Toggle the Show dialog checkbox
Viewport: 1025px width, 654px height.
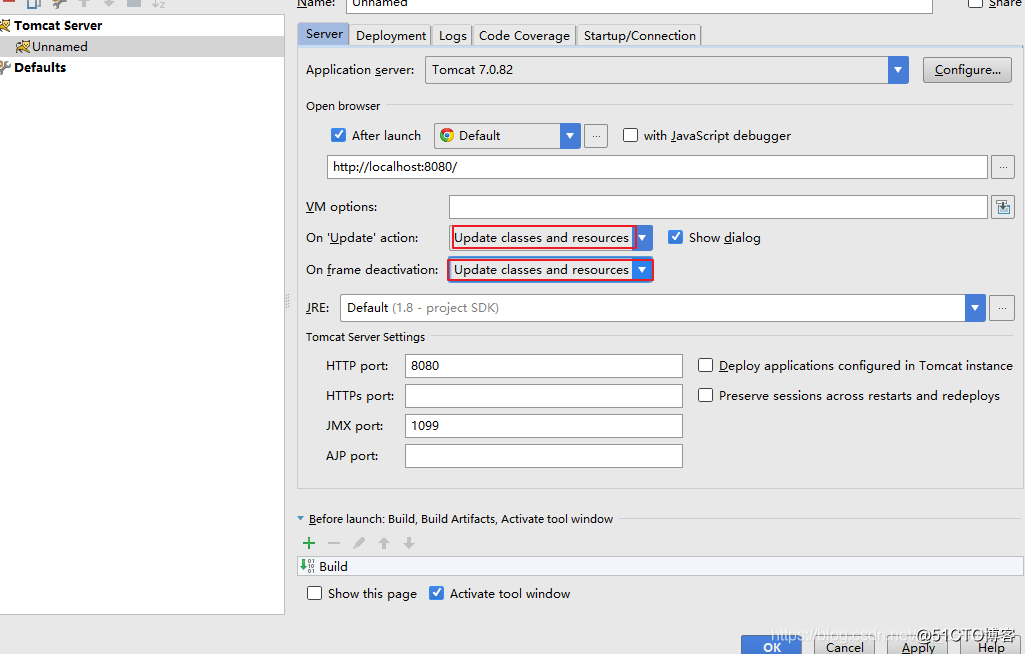coord(675,237)
